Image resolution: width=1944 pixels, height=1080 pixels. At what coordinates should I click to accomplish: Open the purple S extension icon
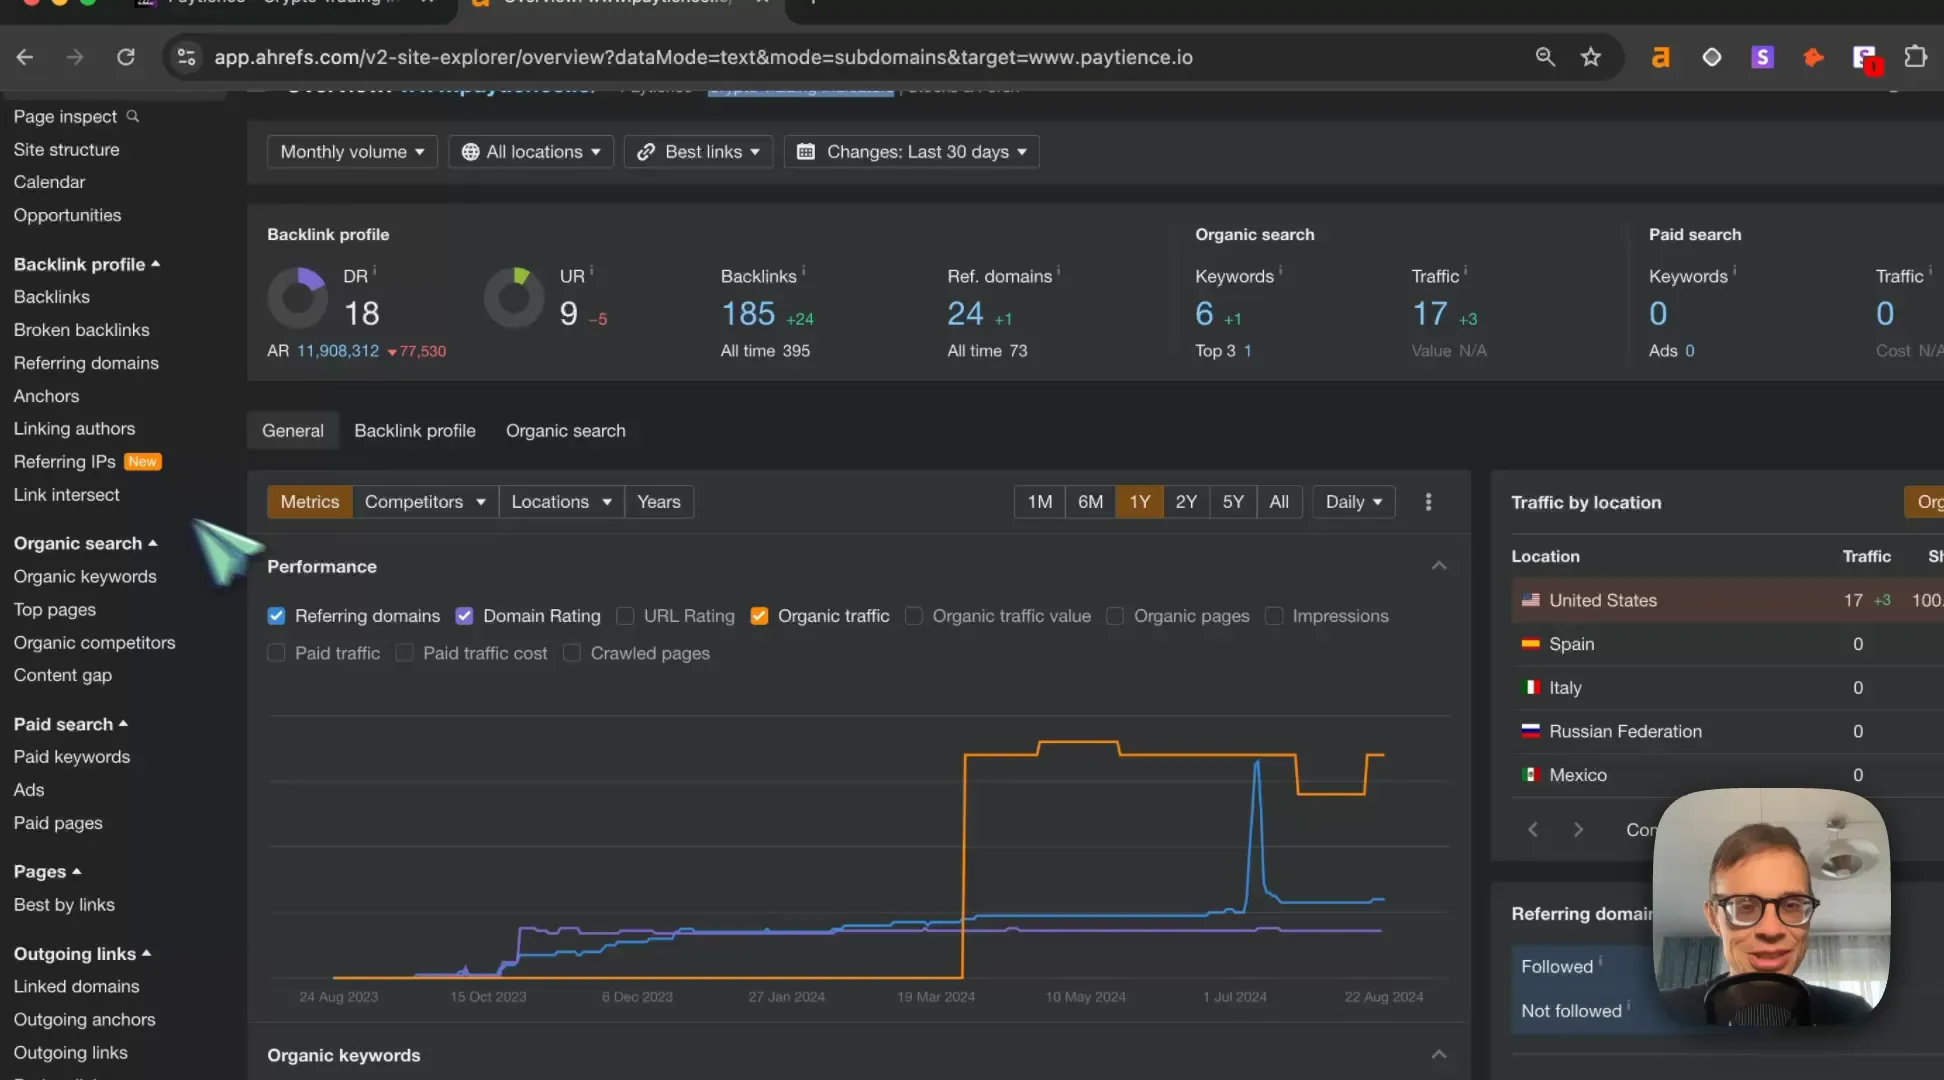(x=1762, y=57)
